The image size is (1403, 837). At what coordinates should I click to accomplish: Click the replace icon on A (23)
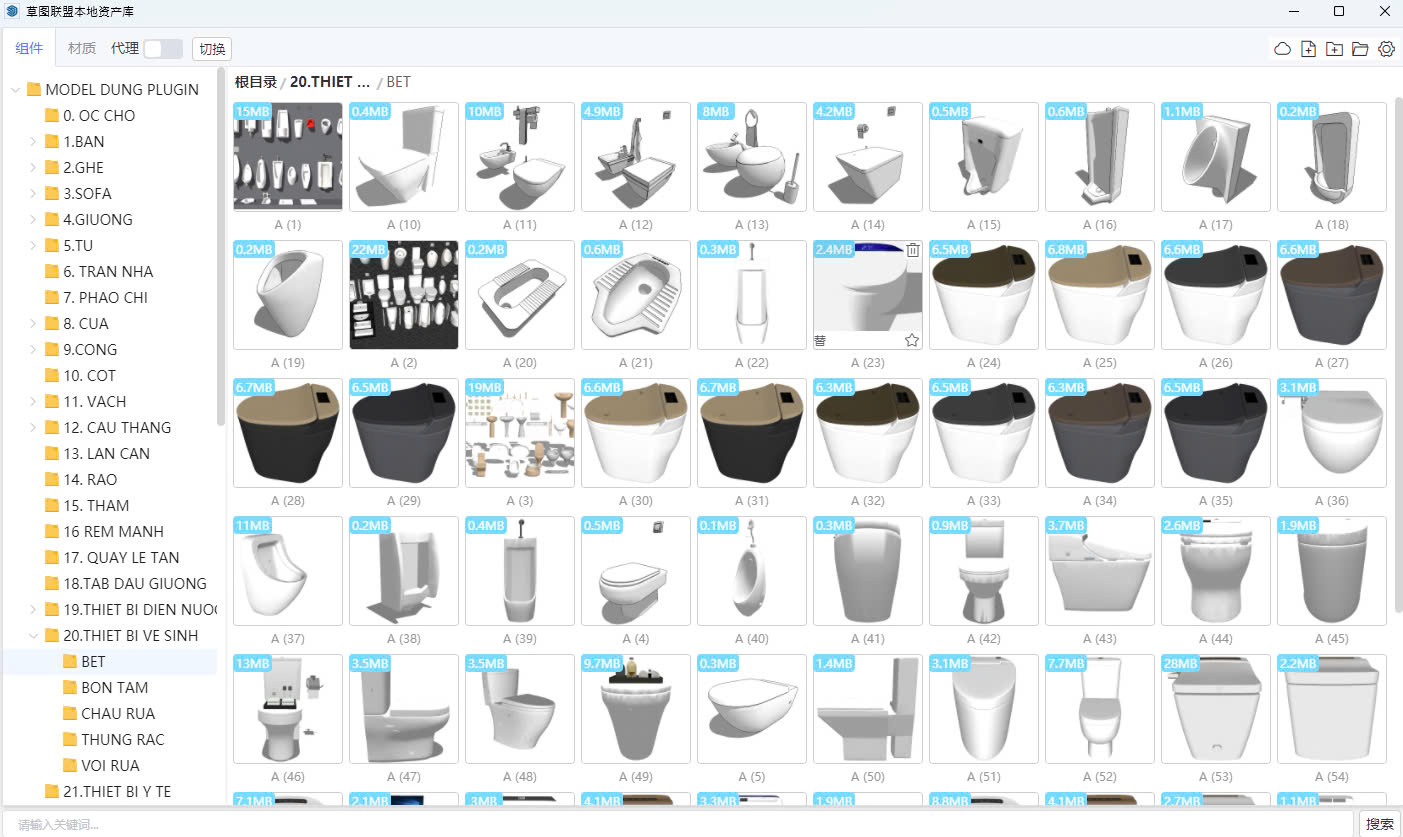(820, 340)
